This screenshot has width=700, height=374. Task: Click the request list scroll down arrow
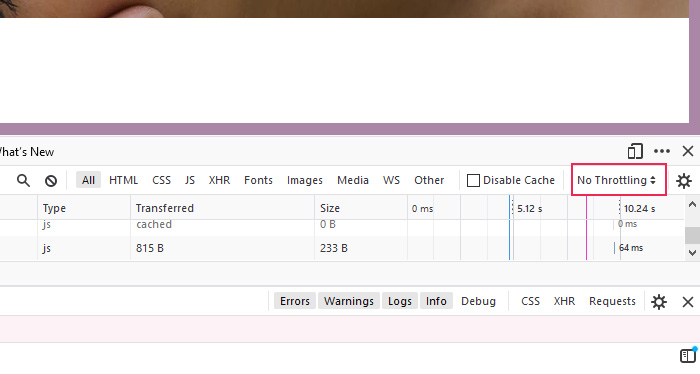(692, 253)
